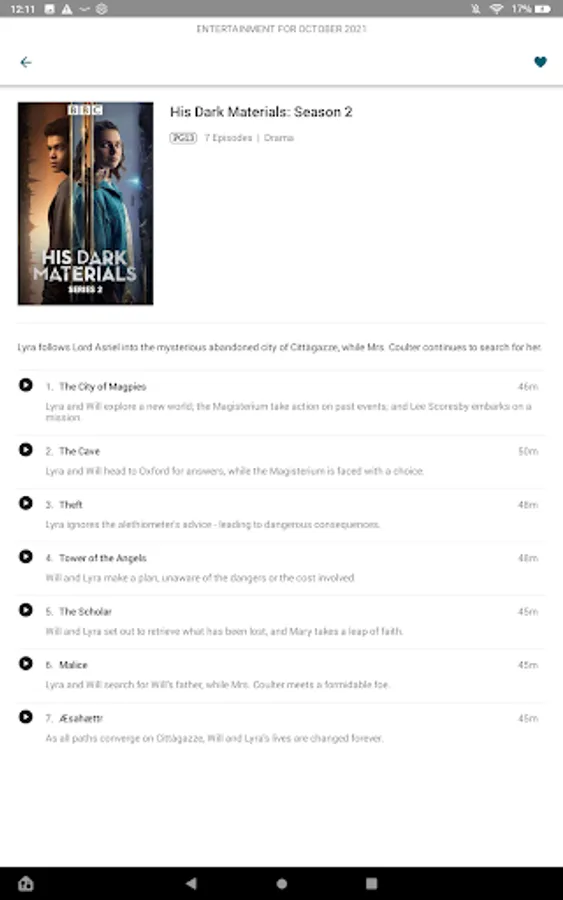This screenshot has height=900, width=563.
Task: Toggle the favorite heart icon
Action: point(540,61)
